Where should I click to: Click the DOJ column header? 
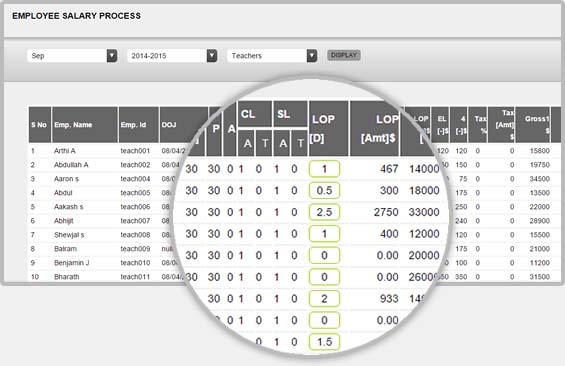coord(184,125)
